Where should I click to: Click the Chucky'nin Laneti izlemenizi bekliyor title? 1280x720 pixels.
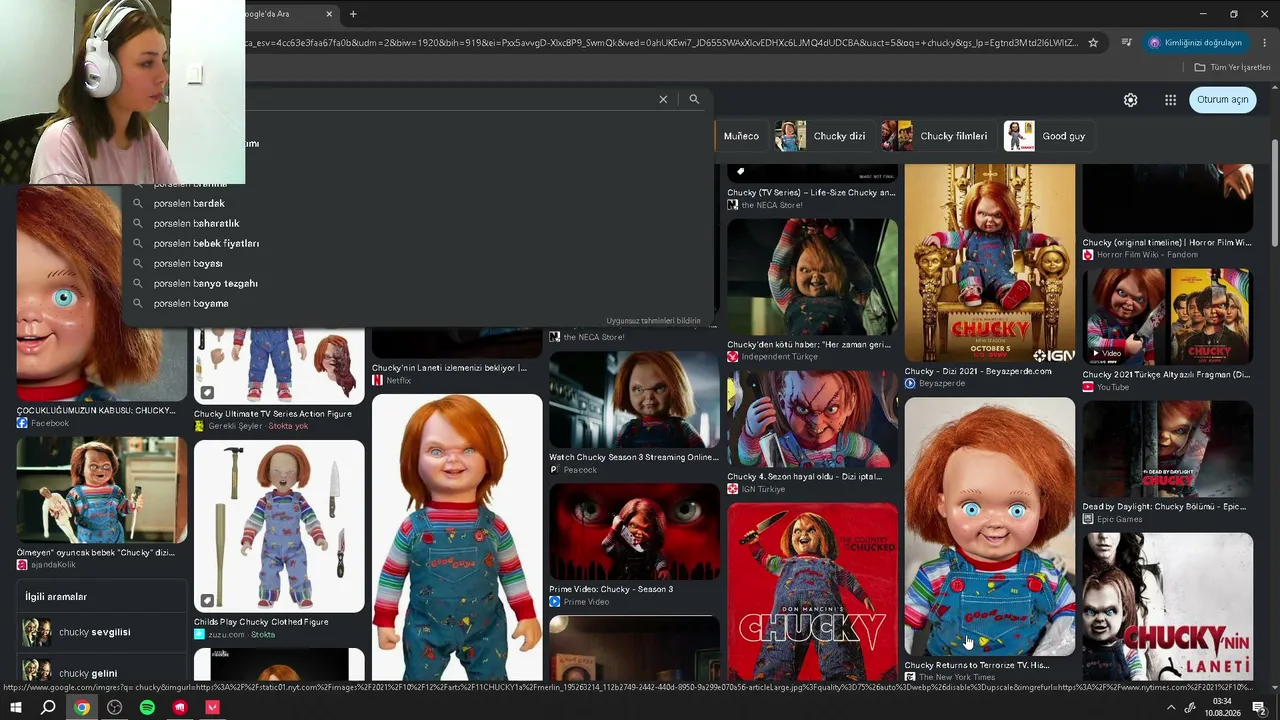[449, 368]
